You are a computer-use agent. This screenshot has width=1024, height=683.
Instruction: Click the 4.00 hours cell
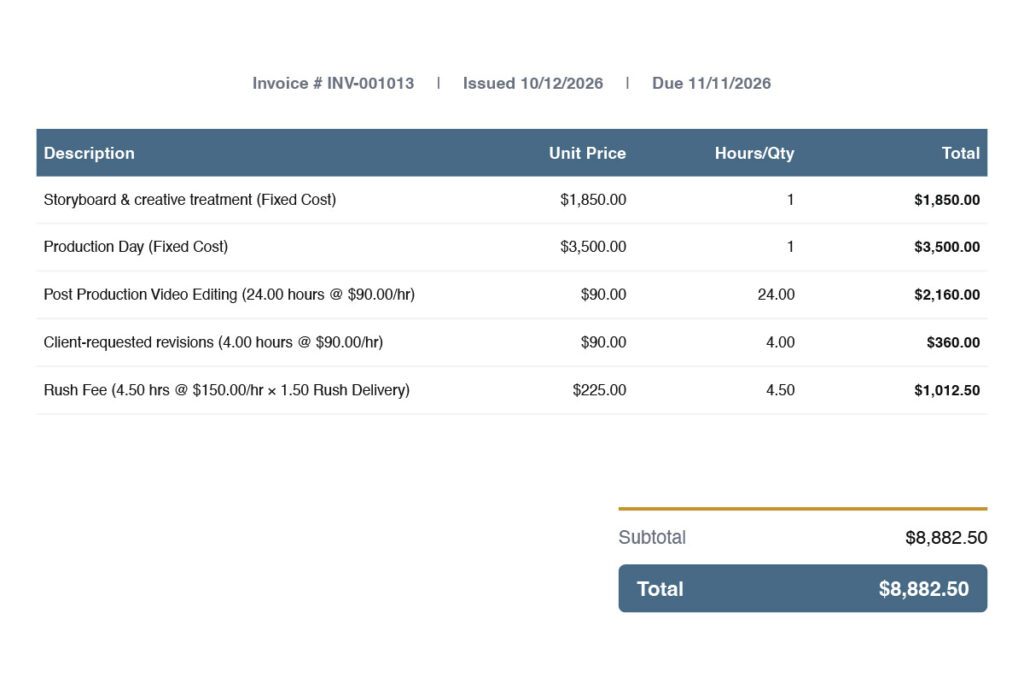tap(780, 342)
